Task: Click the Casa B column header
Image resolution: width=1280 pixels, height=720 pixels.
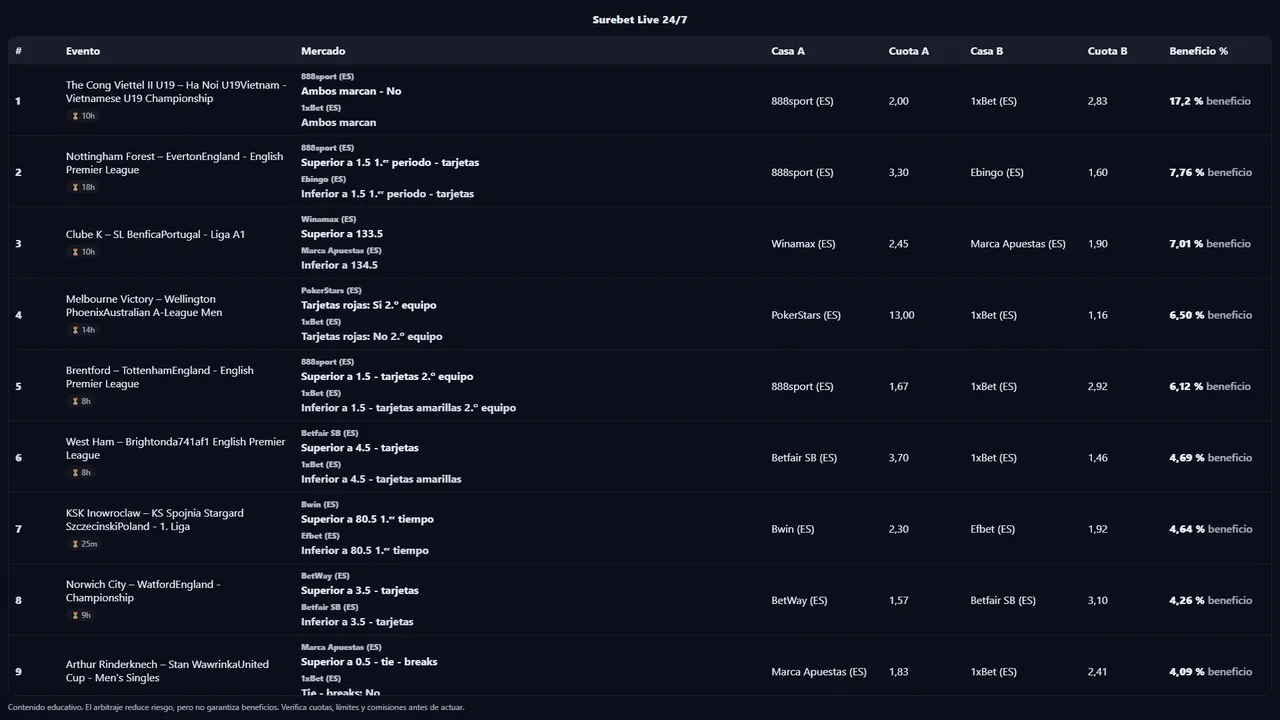Action: coord(986,51)
